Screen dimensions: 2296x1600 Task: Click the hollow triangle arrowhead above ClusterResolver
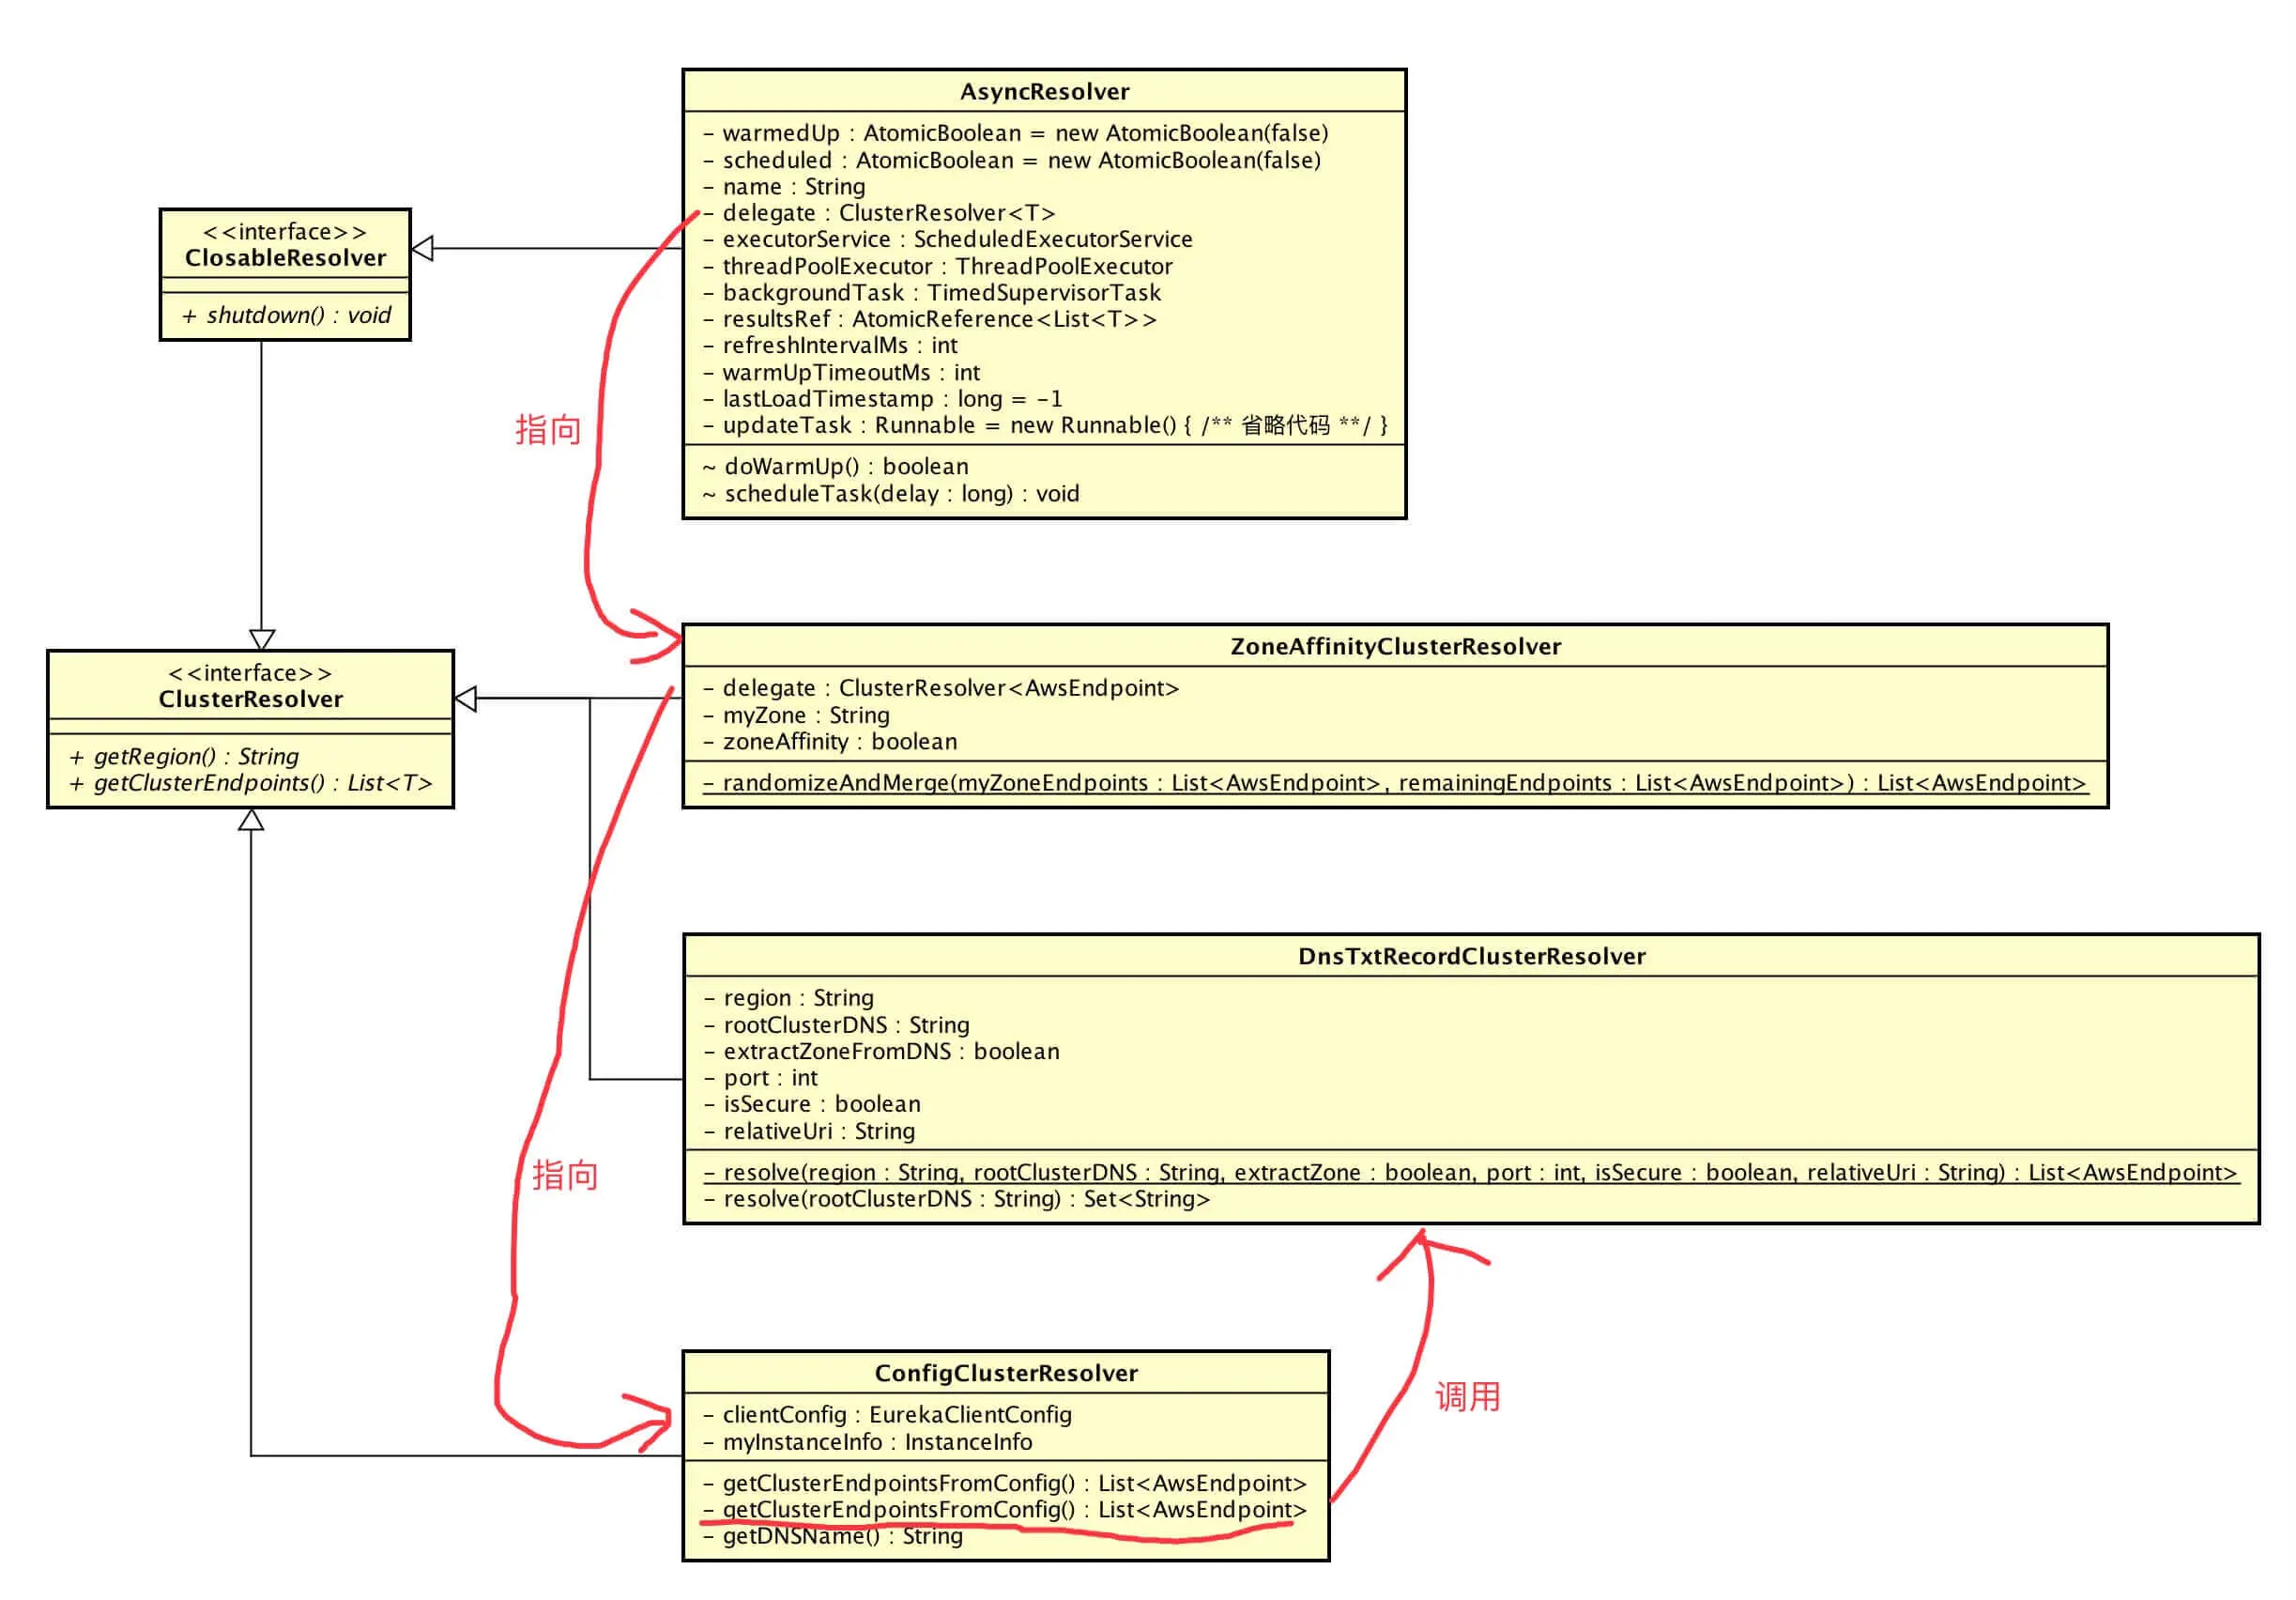point(262,639)
